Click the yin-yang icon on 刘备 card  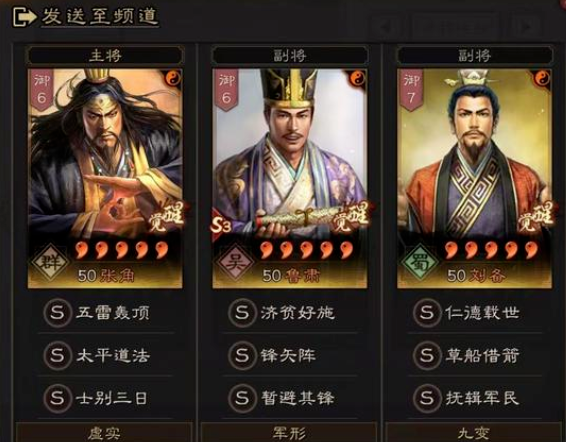[542, 78]
